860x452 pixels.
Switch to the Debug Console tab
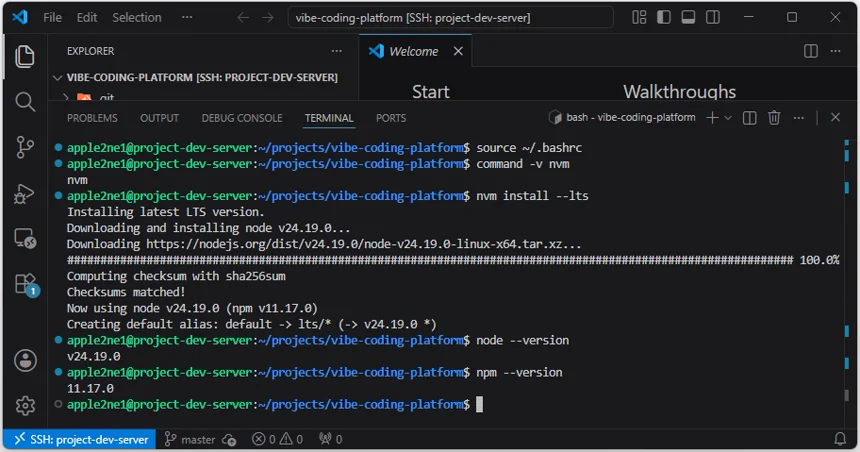[242, 118]
